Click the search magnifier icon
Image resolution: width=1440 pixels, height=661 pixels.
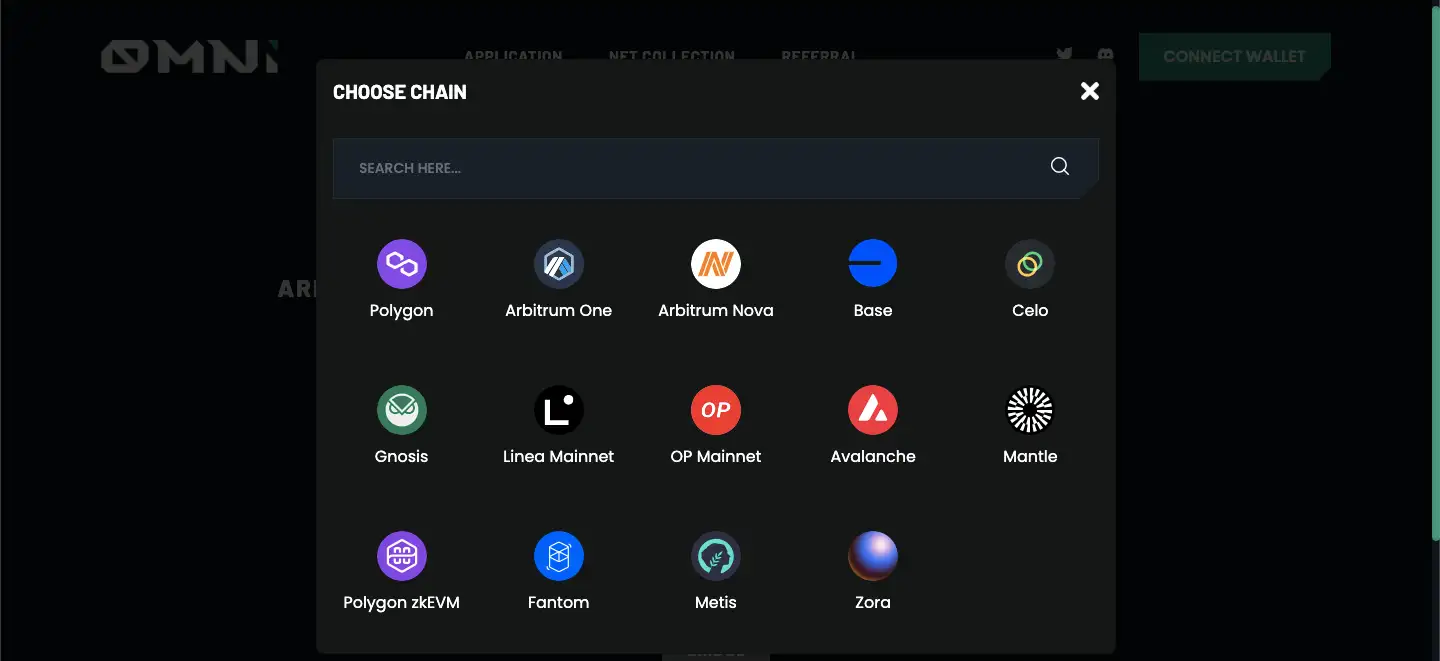pyautogui.click(x=1060, y=167)
